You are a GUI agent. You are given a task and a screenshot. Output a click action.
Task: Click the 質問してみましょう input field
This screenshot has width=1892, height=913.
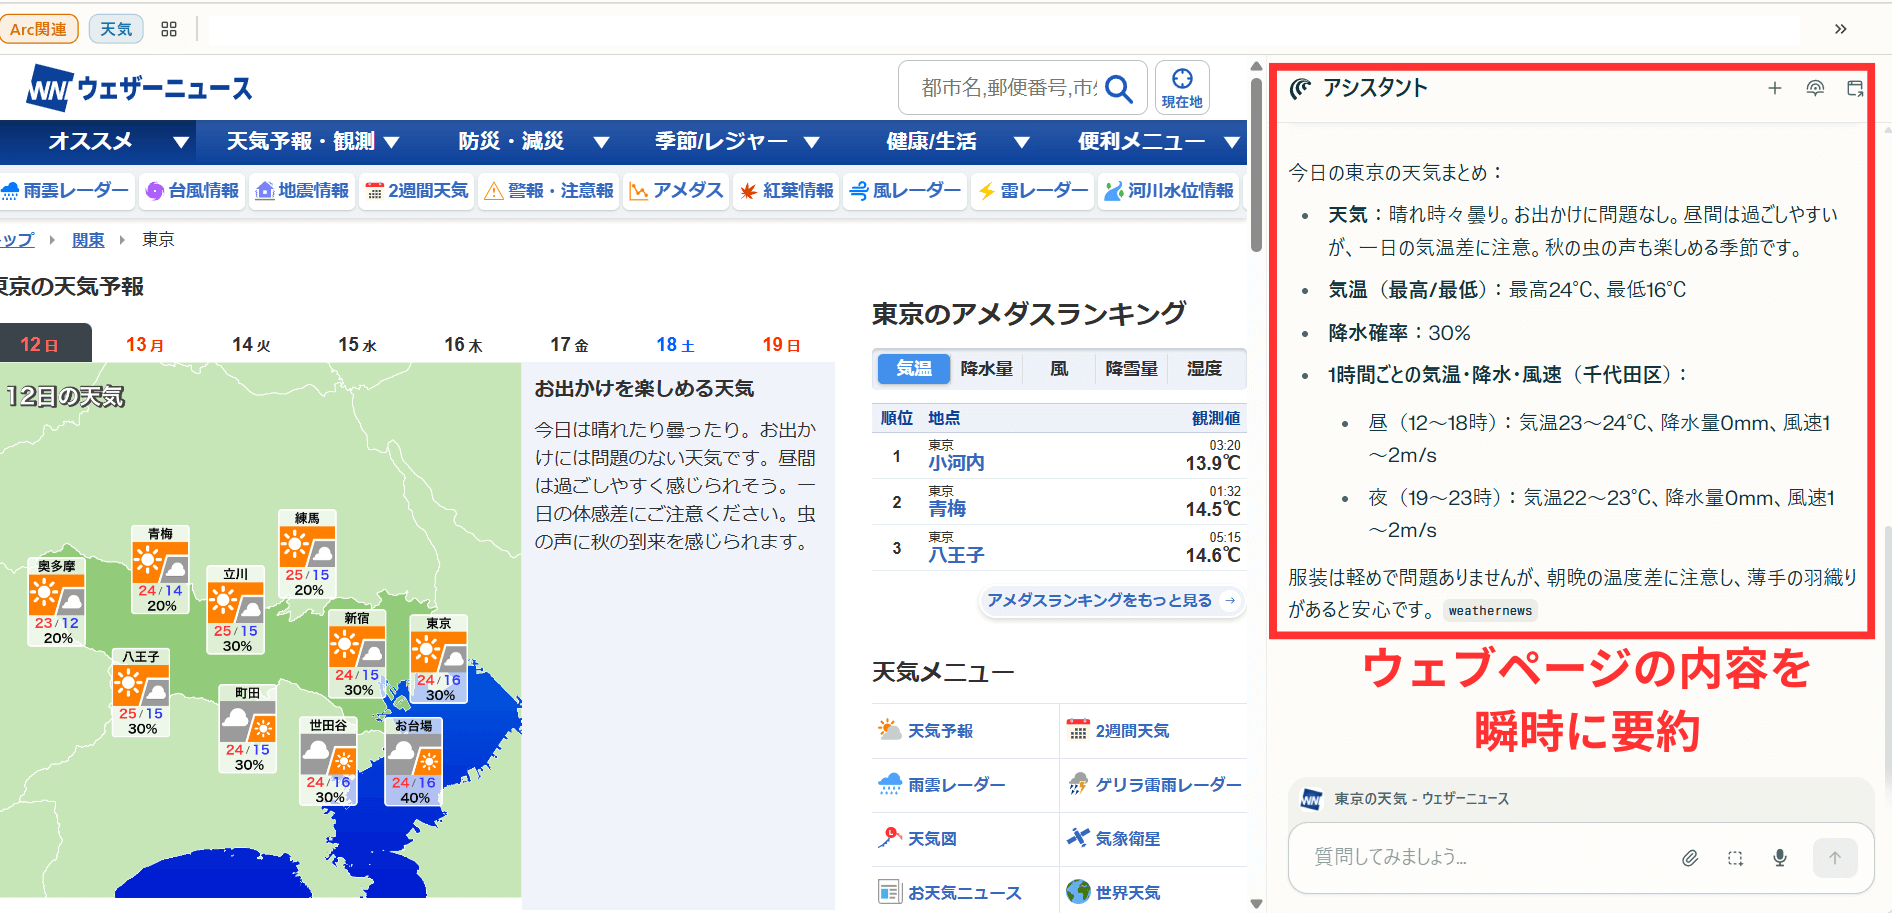(1480, 858)
